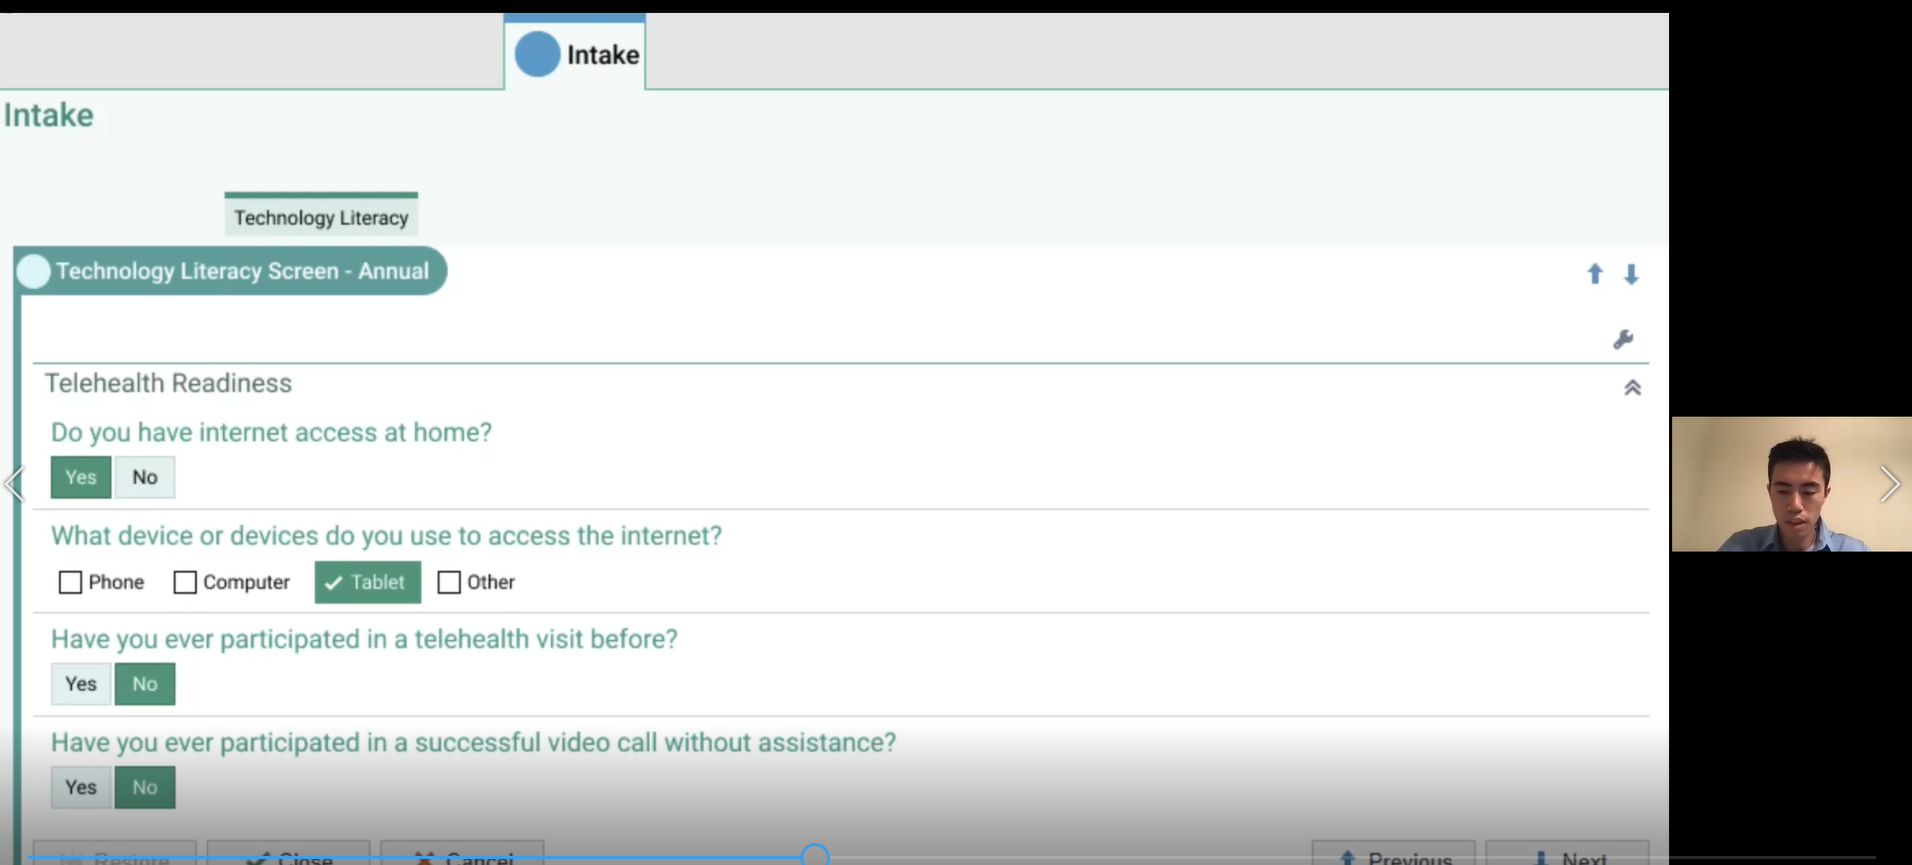Select Yes for successful video call question
The image size is (1912, 865).
(80, 787)
